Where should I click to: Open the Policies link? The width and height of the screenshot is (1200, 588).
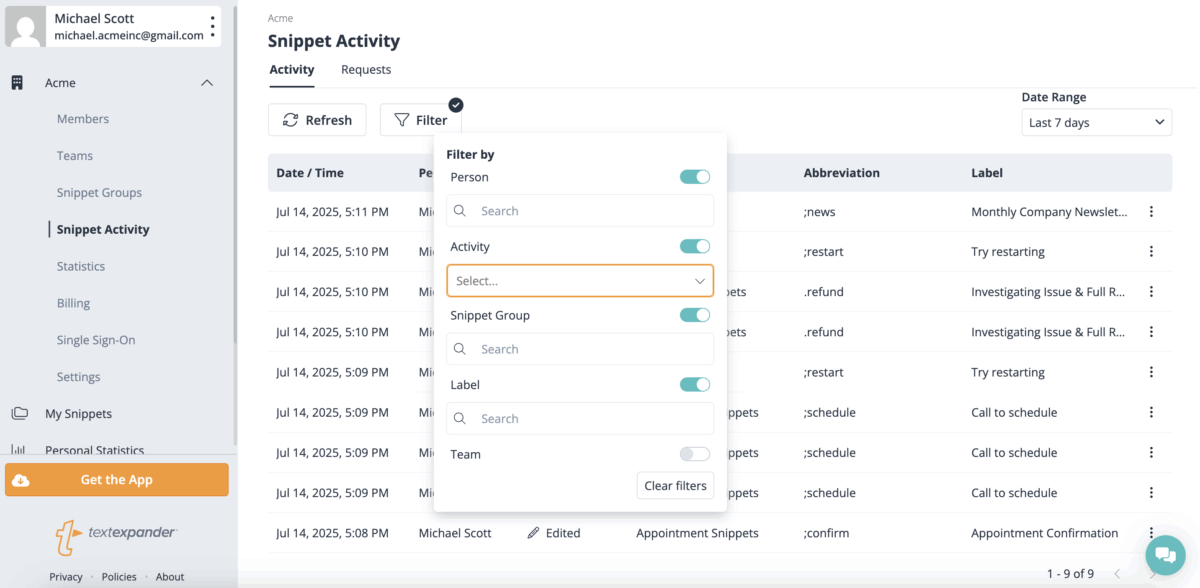[x=119, y=577]
